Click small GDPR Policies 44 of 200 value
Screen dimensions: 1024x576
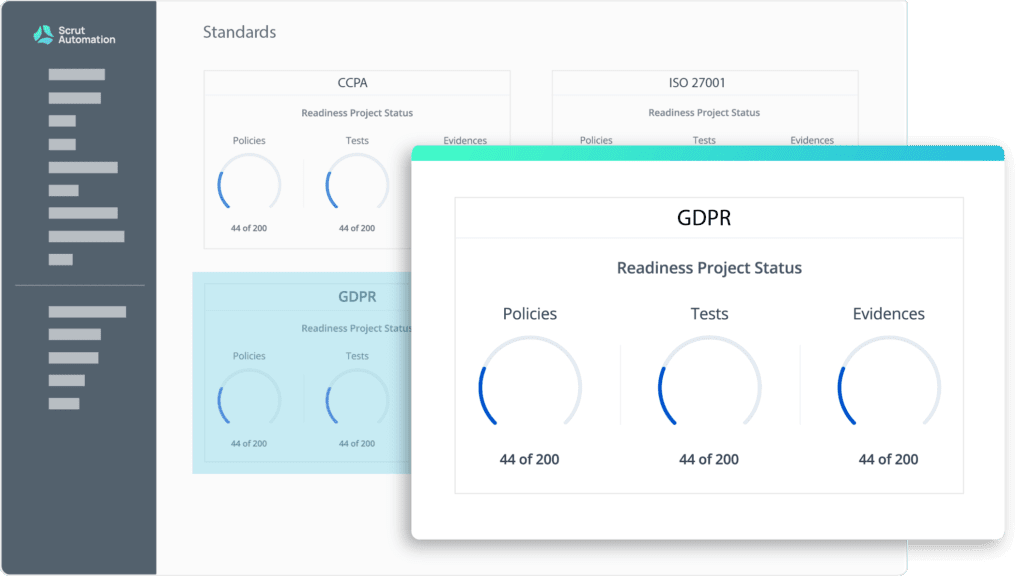coord(249,443)
